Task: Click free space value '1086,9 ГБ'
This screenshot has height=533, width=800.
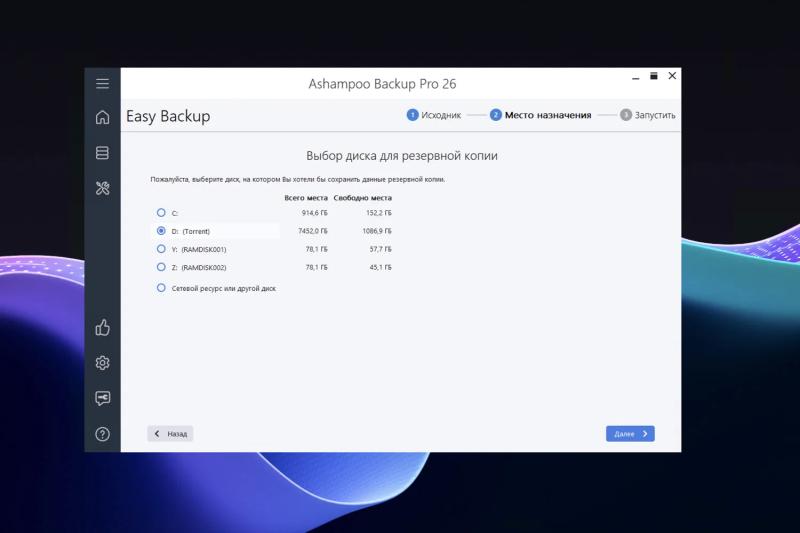Action: tap(377, 231)
